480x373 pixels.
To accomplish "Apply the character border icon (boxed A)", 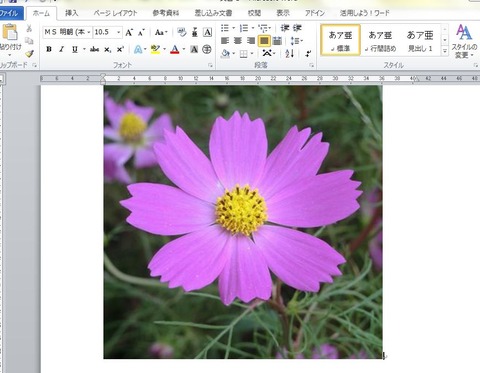I will pos(207,32).
